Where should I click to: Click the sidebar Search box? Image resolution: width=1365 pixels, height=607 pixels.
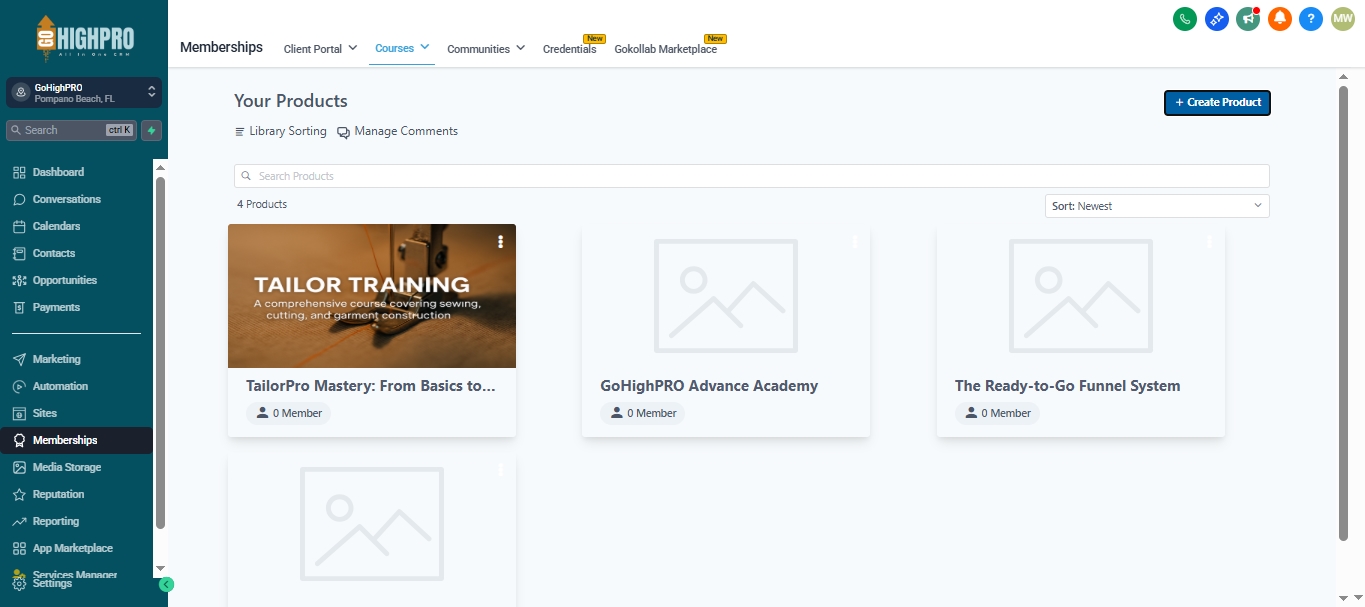click(x=72, y=130)
